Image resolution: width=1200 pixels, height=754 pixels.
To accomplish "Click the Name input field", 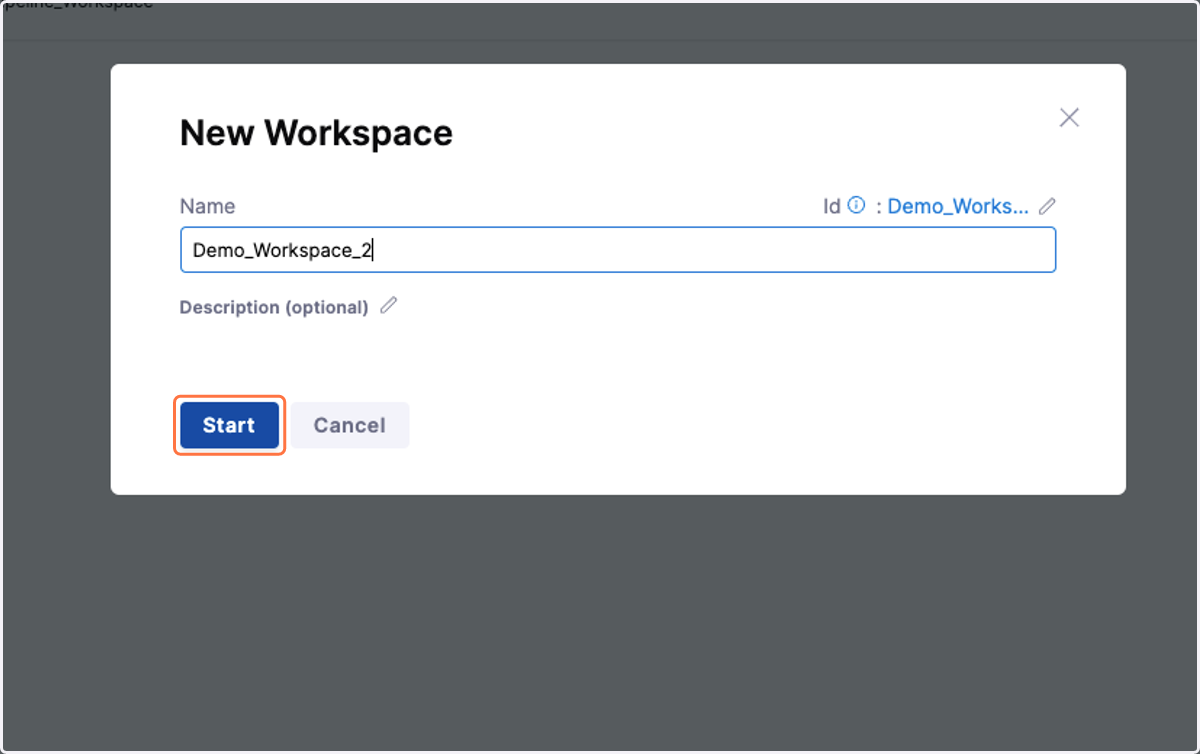I will (618, 250).
